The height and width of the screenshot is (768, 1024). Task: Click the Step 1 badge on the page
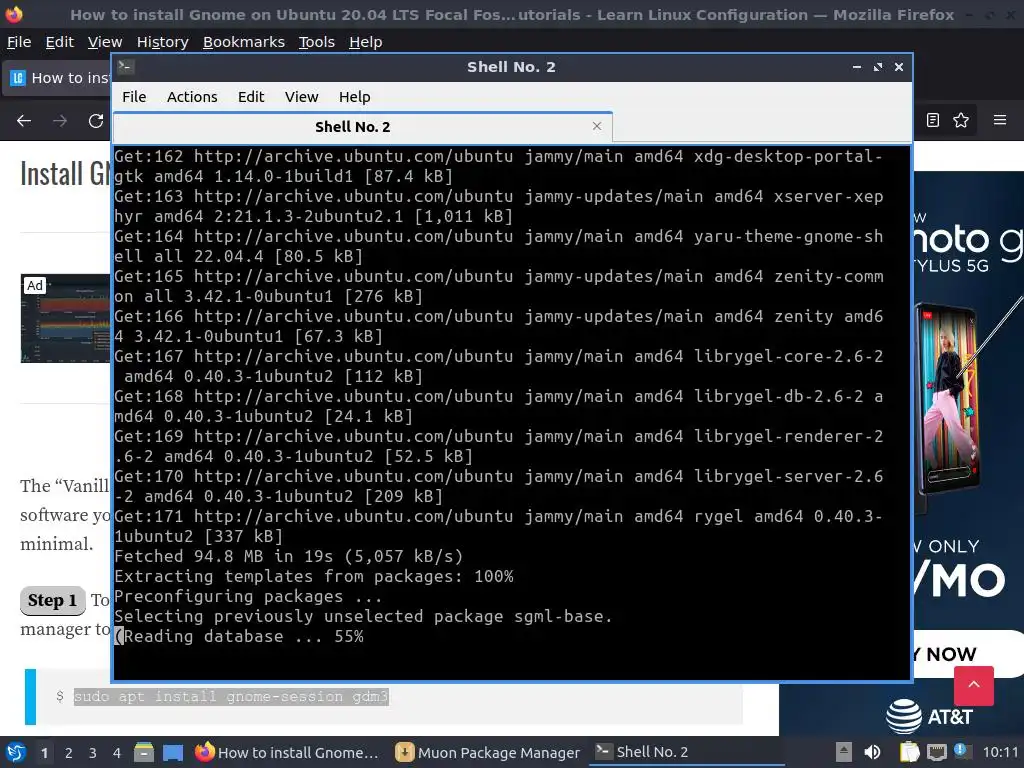(53, 601)
